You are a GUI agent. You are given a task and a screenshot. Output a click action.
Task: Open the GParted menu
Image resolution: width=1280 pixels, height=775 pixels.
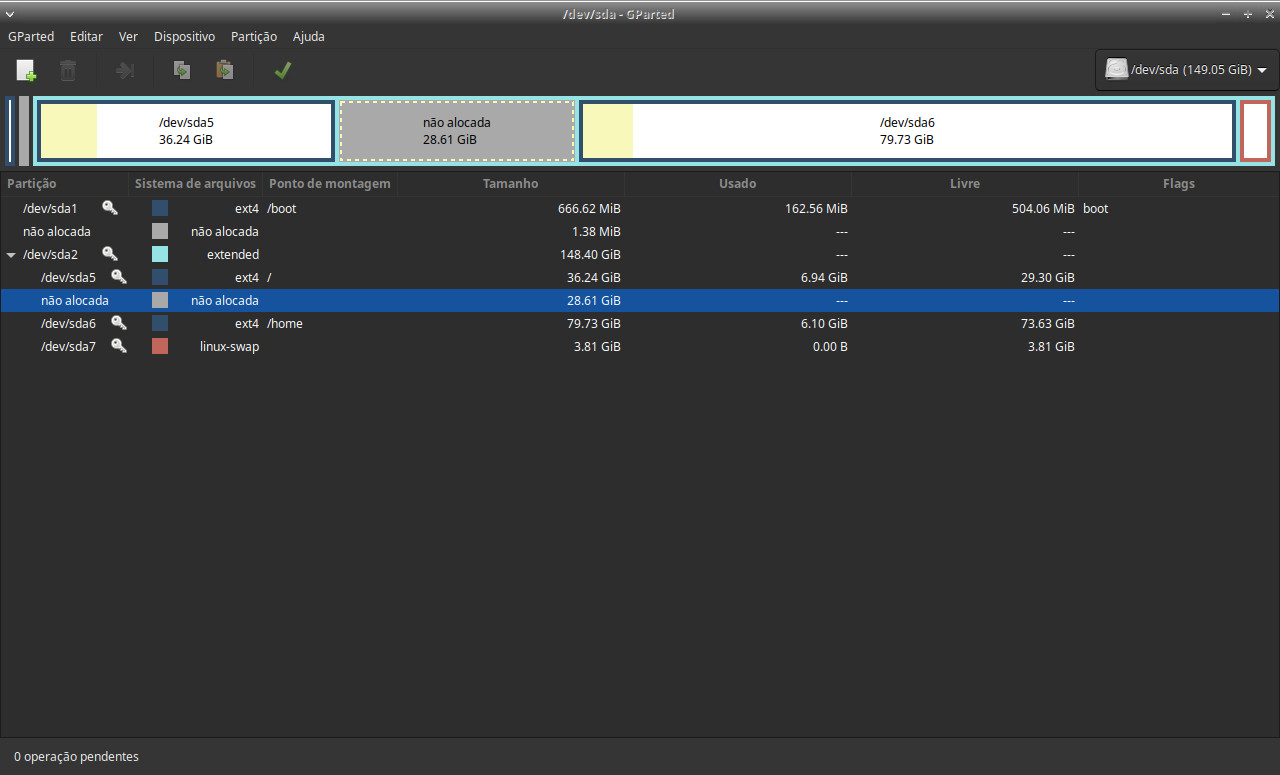pyautogui.click(x=31, y=36)
